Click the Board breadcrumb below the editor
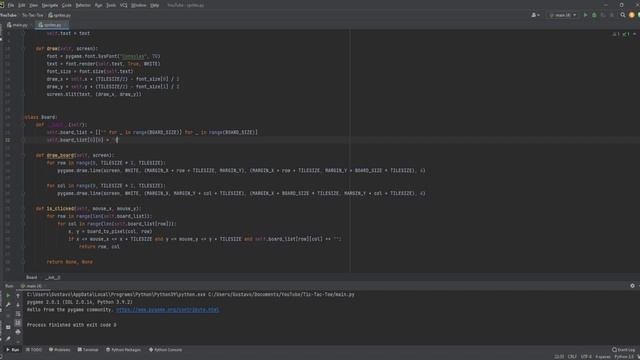 [31, 278]
